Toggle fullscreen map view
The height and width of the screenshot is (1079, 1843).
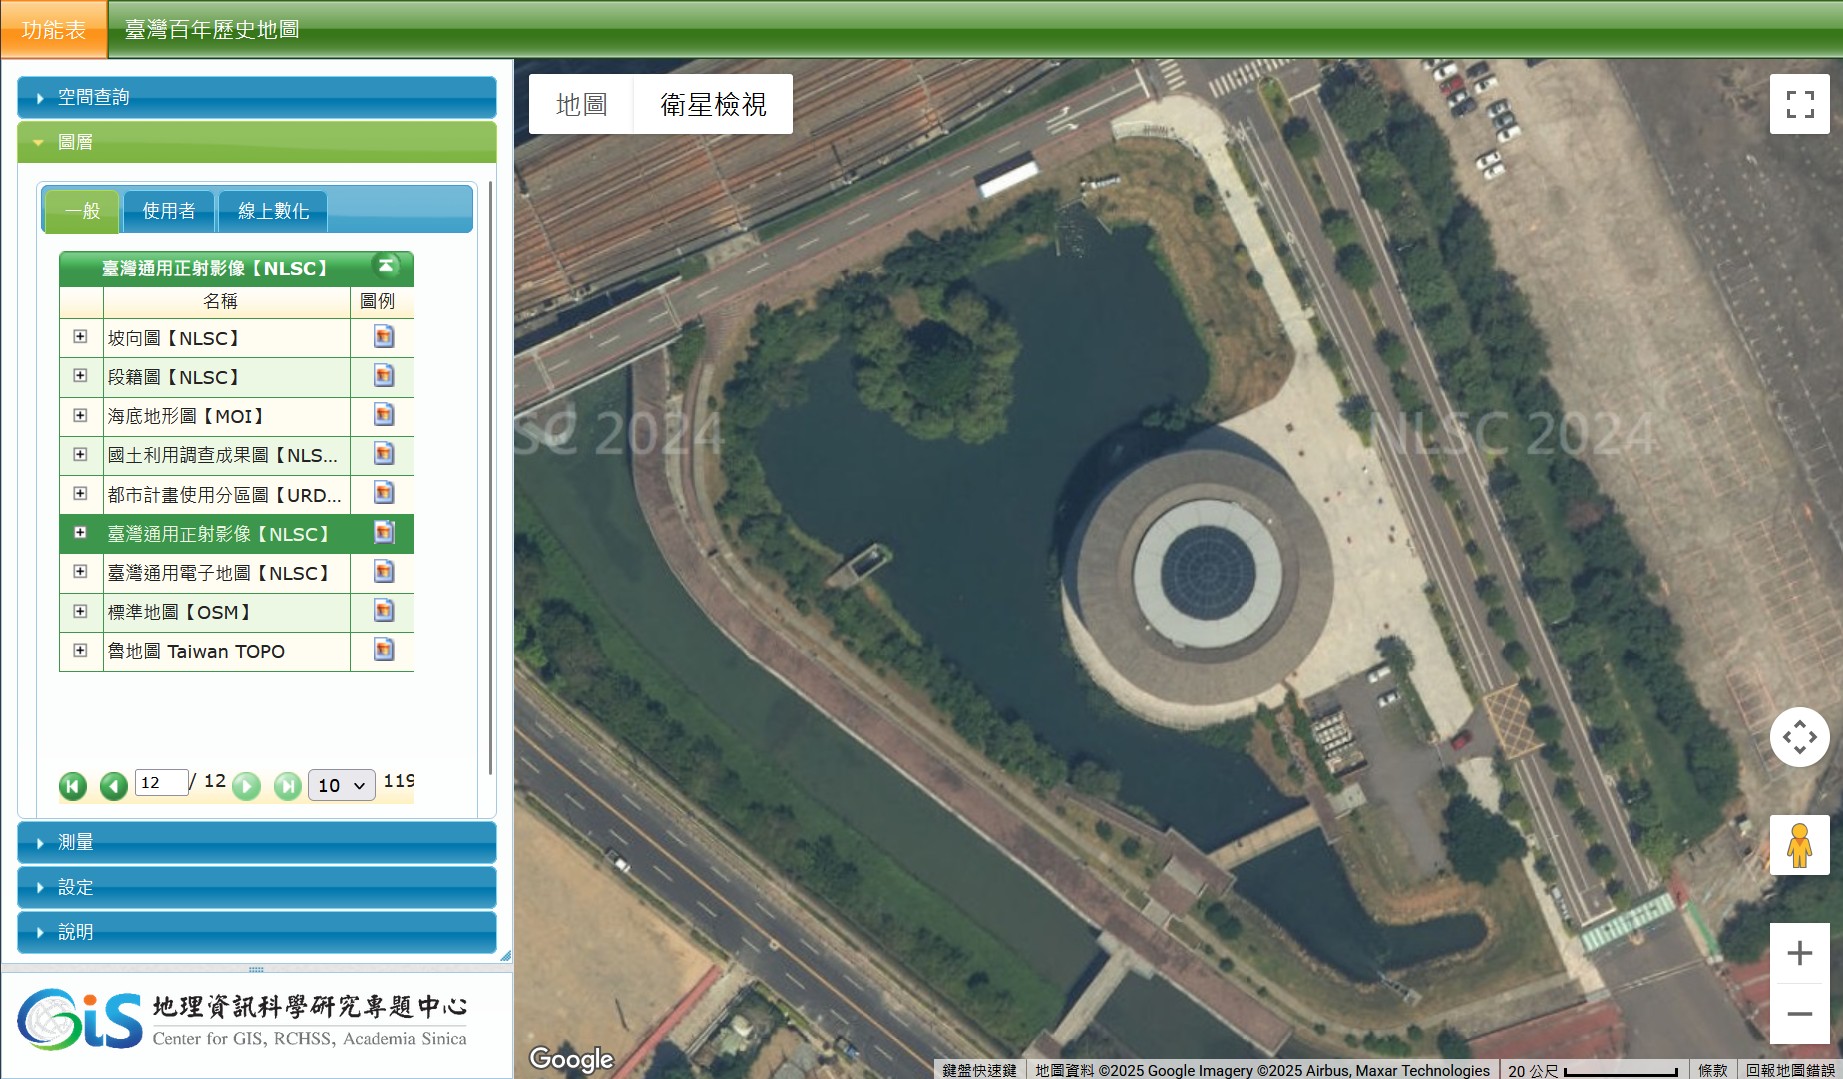pos(1799,104)
